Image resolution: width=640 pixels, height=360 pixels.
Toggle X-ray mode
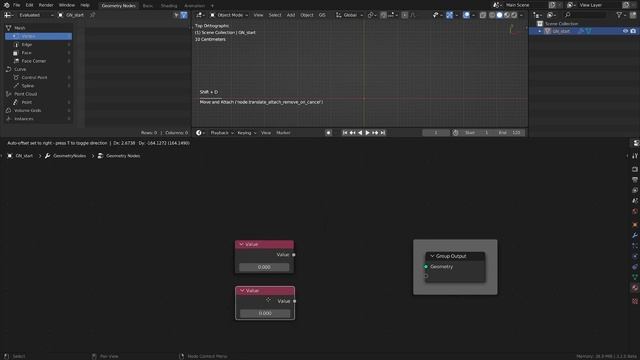click(x=483, y=15)
